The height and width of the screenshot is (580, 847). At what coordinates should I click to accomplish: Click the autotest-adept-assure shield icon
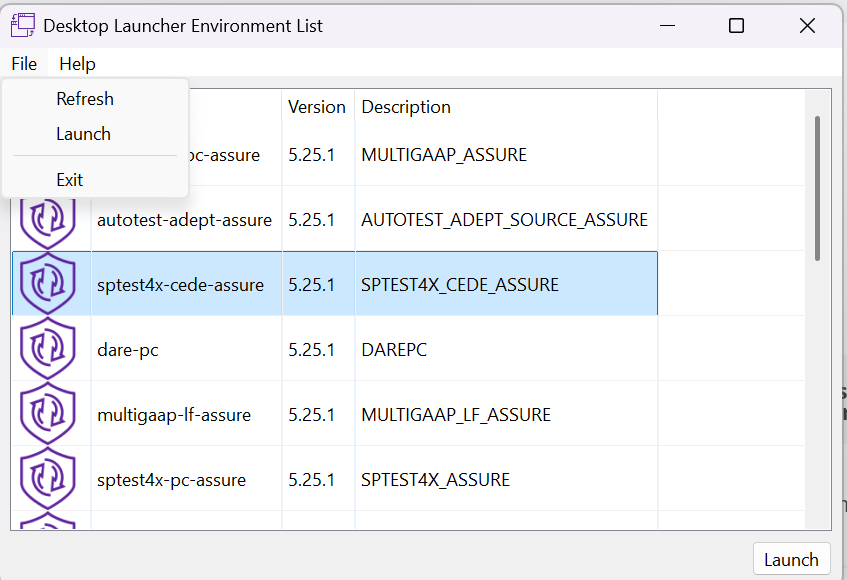tap(48, 219)
